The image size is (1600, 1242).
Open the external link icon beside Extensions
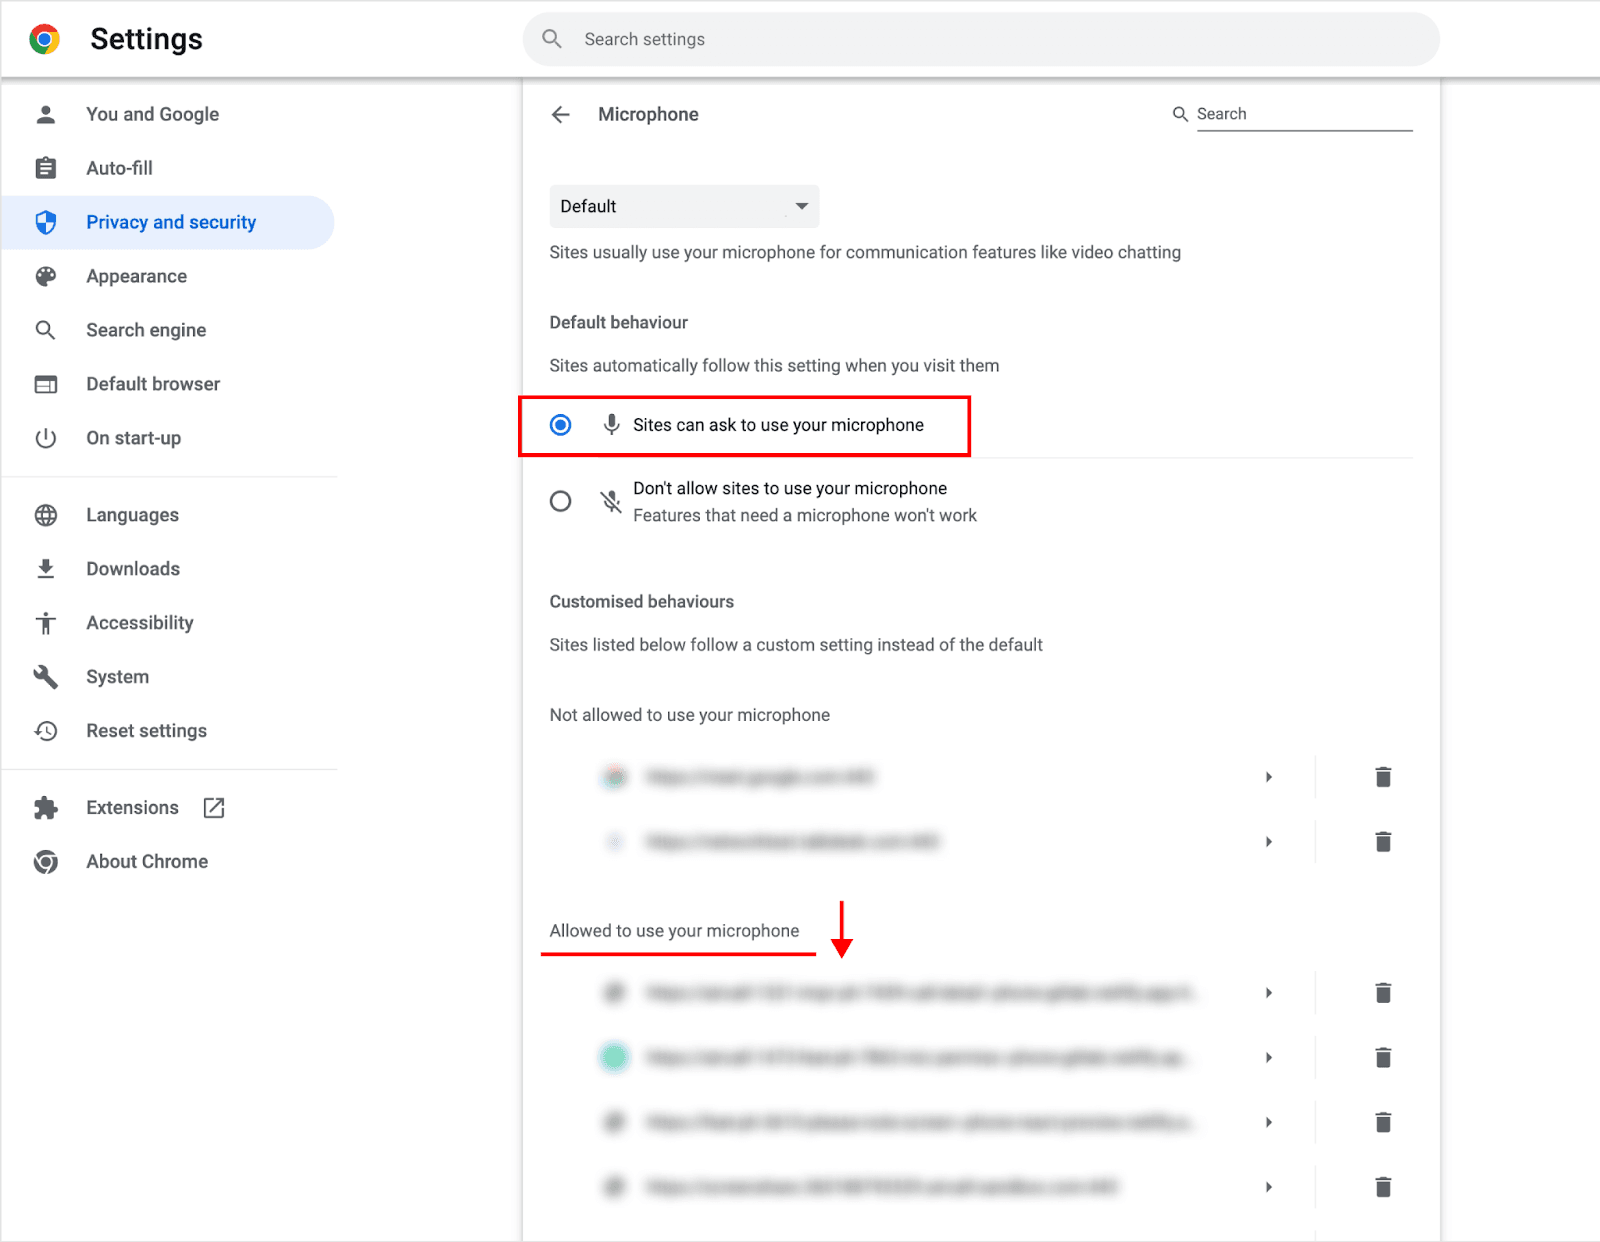[x=213, y=807]
